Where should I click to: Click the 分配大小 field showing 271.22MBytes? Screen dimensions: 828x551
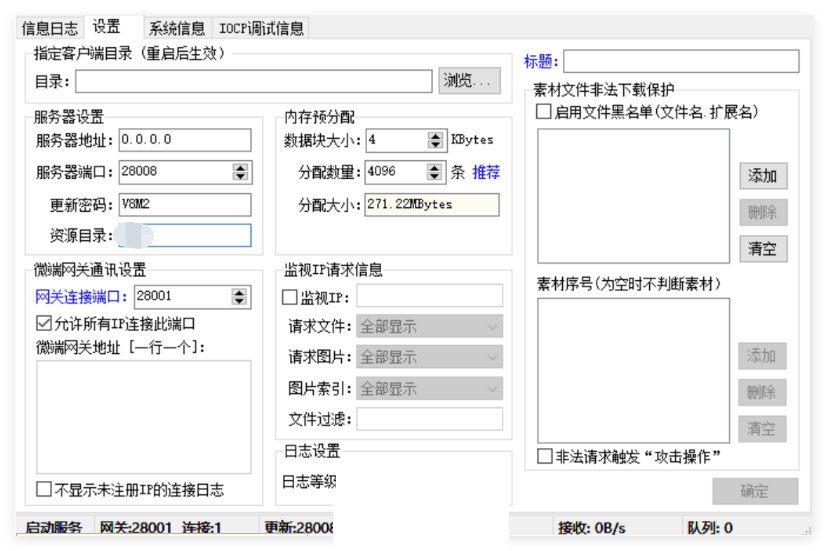click(x=432, y=205)
